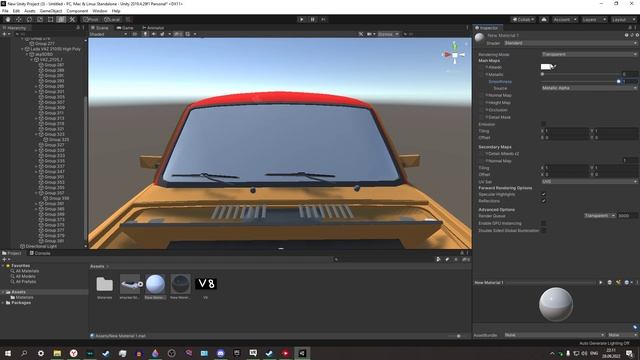Screen dimensions: 640x360
Task: Open the GameObject menu
Action: 51,11
